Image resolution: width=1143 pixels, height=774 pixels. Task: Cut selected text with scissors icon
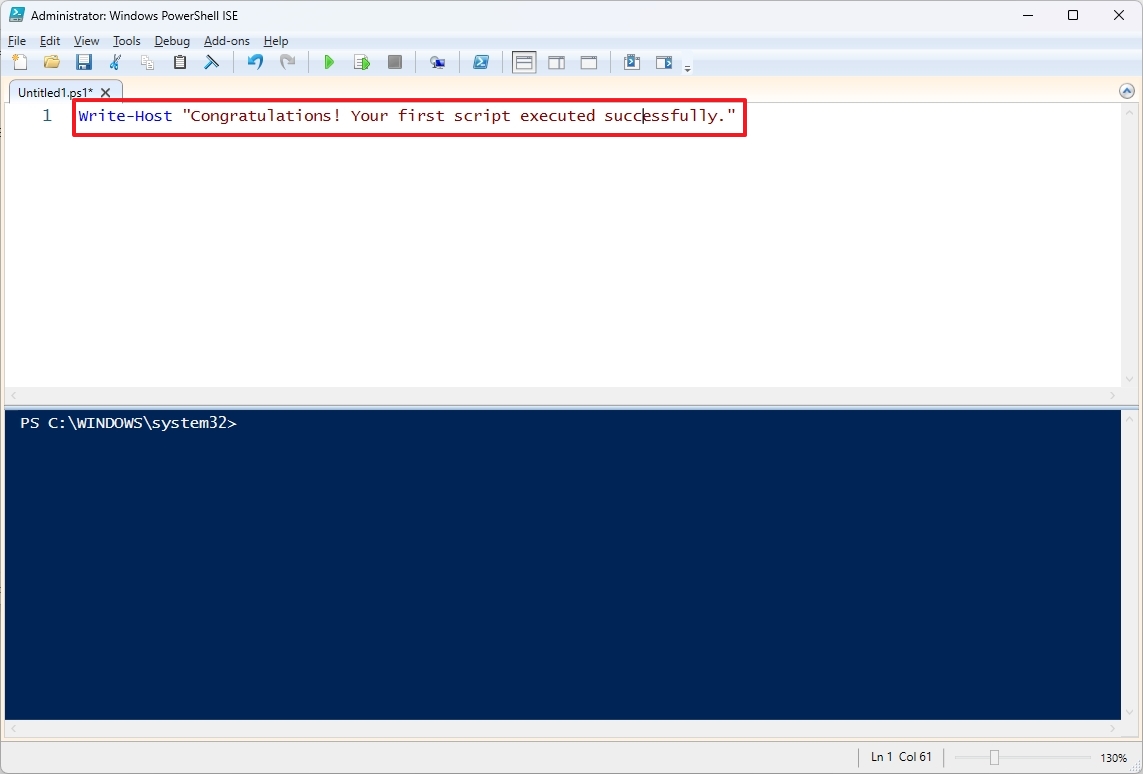(115, 63)
